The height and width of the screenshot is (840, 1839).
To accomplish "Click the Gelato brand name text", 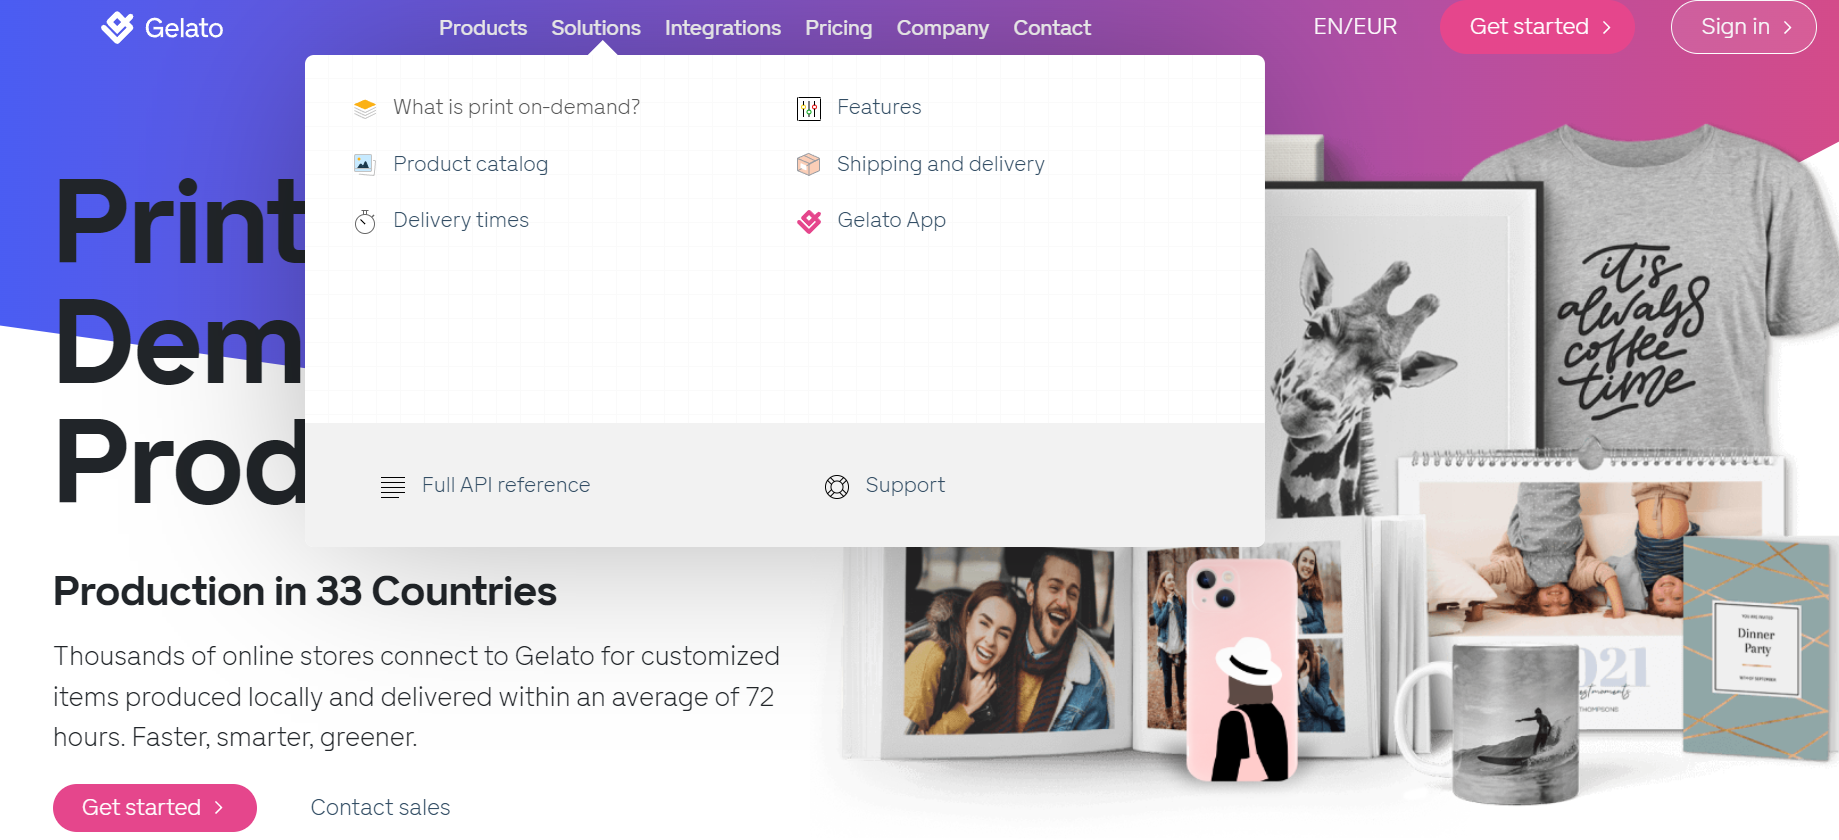I will click(x=184, y=28).
